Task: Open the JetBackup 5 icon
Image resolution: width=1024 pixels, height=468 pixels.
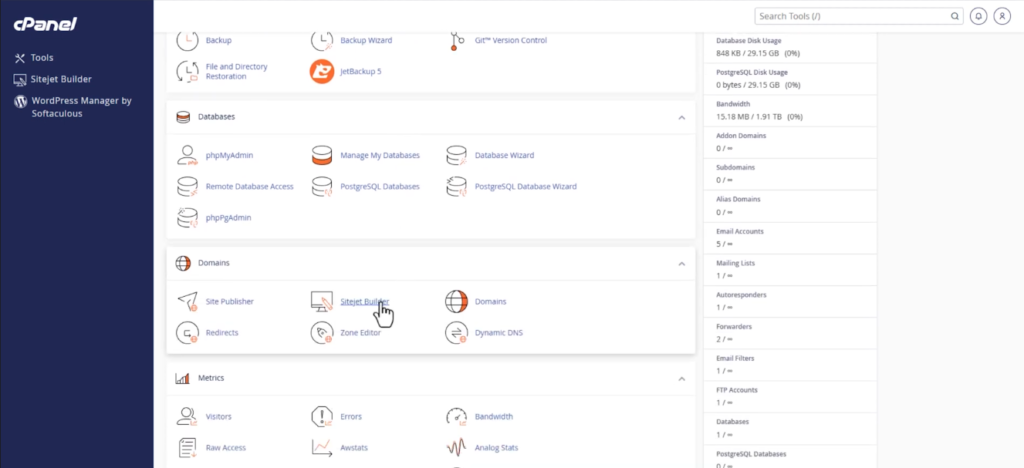Action: [322, 71]
